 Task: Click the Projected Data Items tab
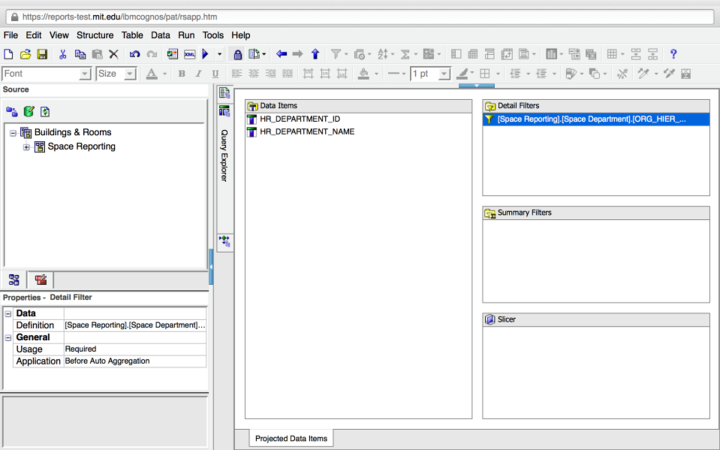click(x=291, y=438)
